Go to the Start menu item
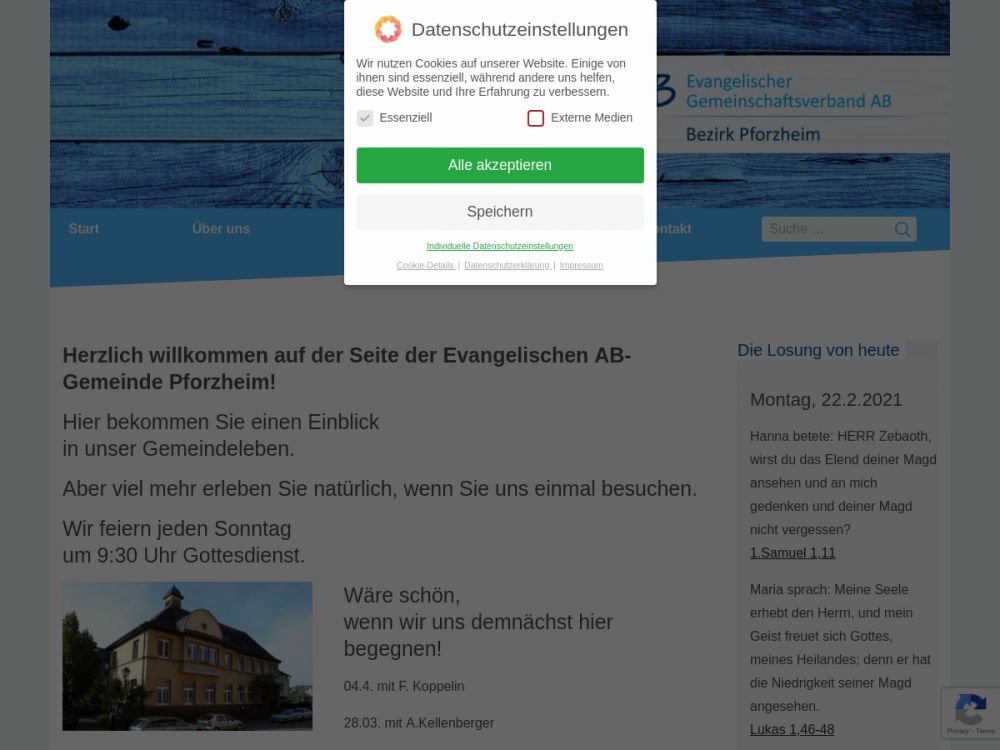This screenshot has width=1000, height=750. [x=84, y=229]
